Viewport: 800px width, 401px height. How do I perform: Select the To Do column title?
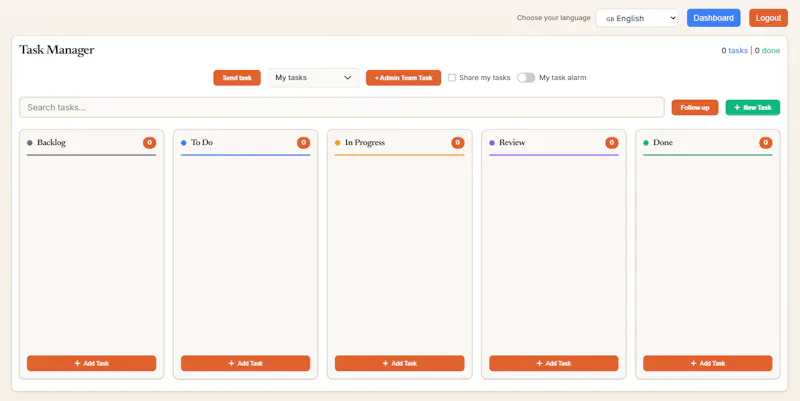point(202,142)
